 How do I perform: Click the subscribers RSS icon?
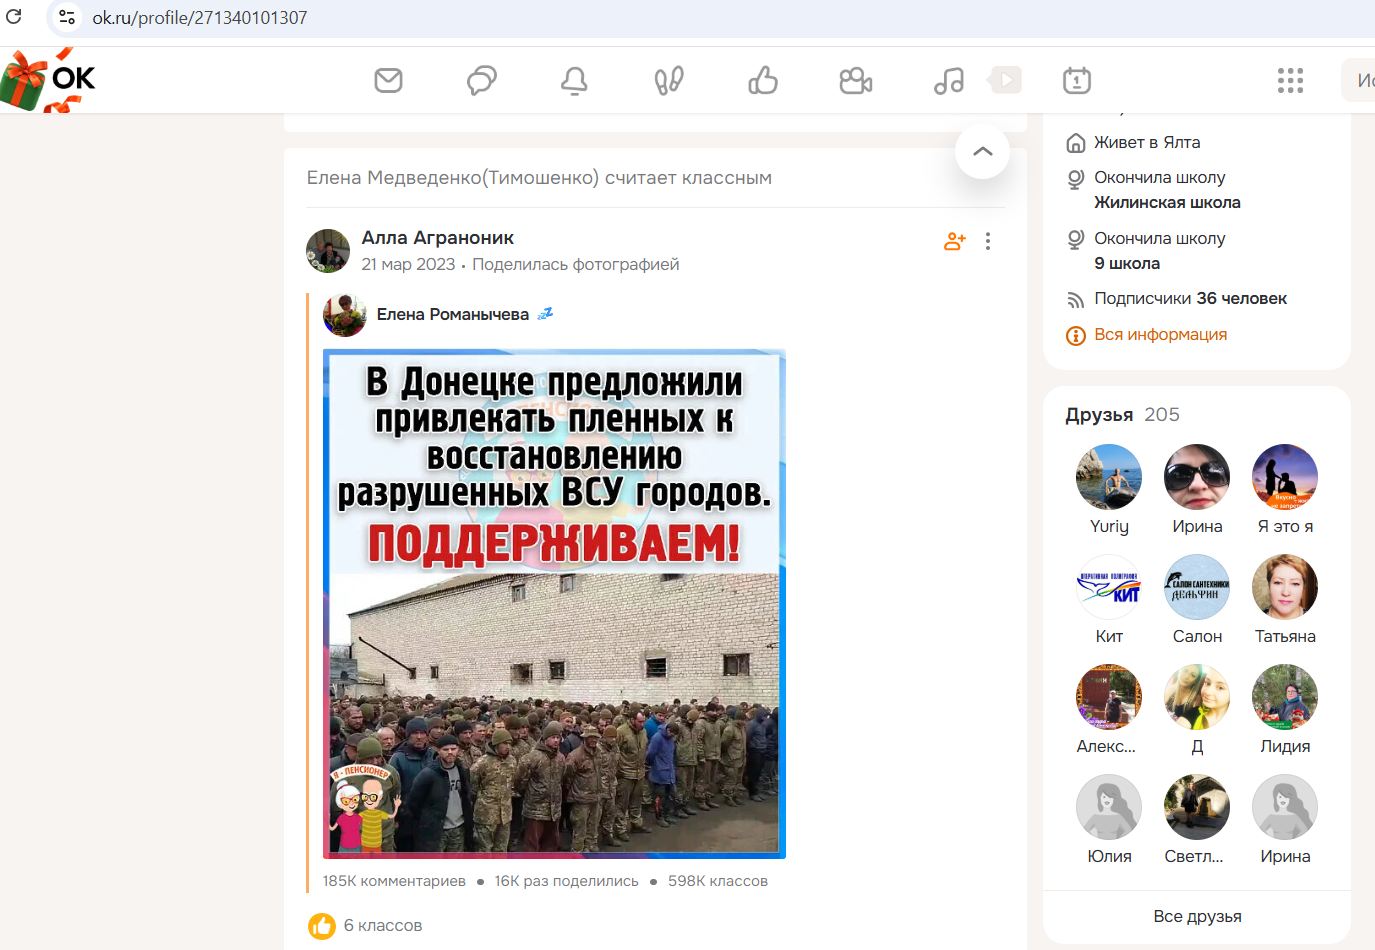1076,299
